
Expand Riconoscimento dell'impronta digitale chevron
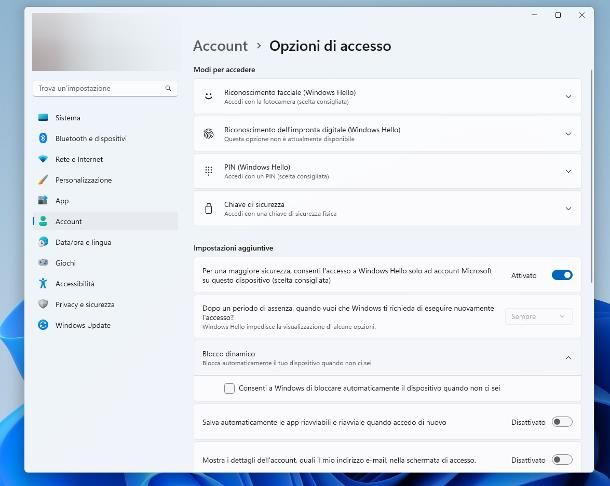pos(568,134)
